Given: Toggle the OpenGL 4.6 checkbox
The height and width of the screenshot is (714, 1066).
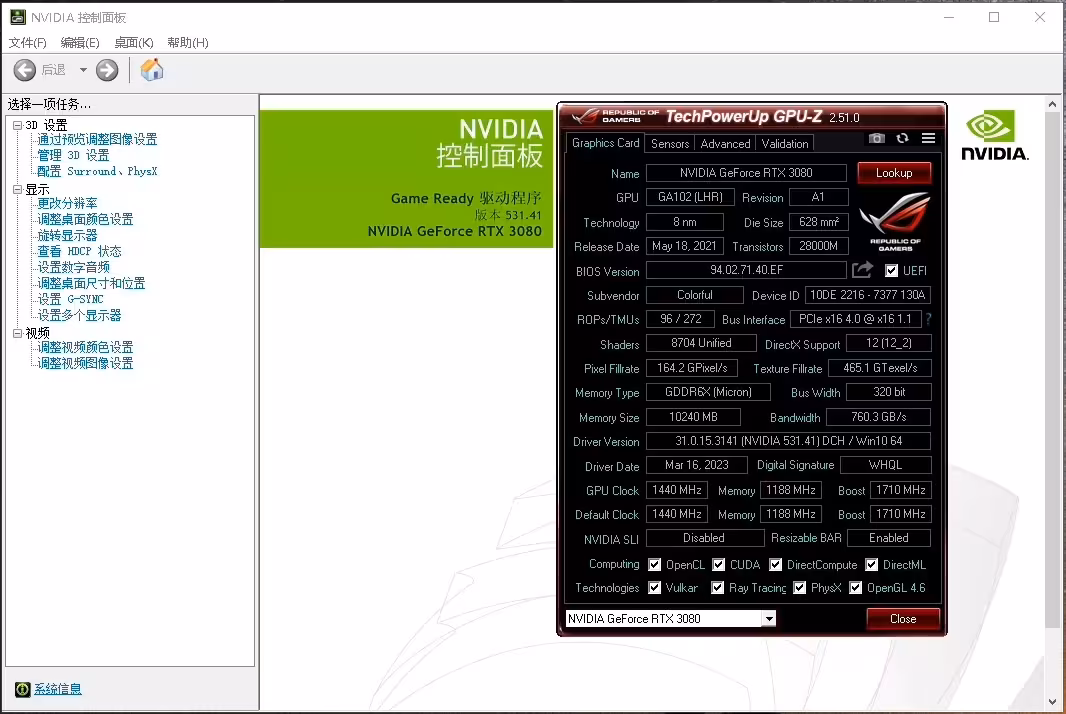Looking at the screenshot, I should click(856, 588).
